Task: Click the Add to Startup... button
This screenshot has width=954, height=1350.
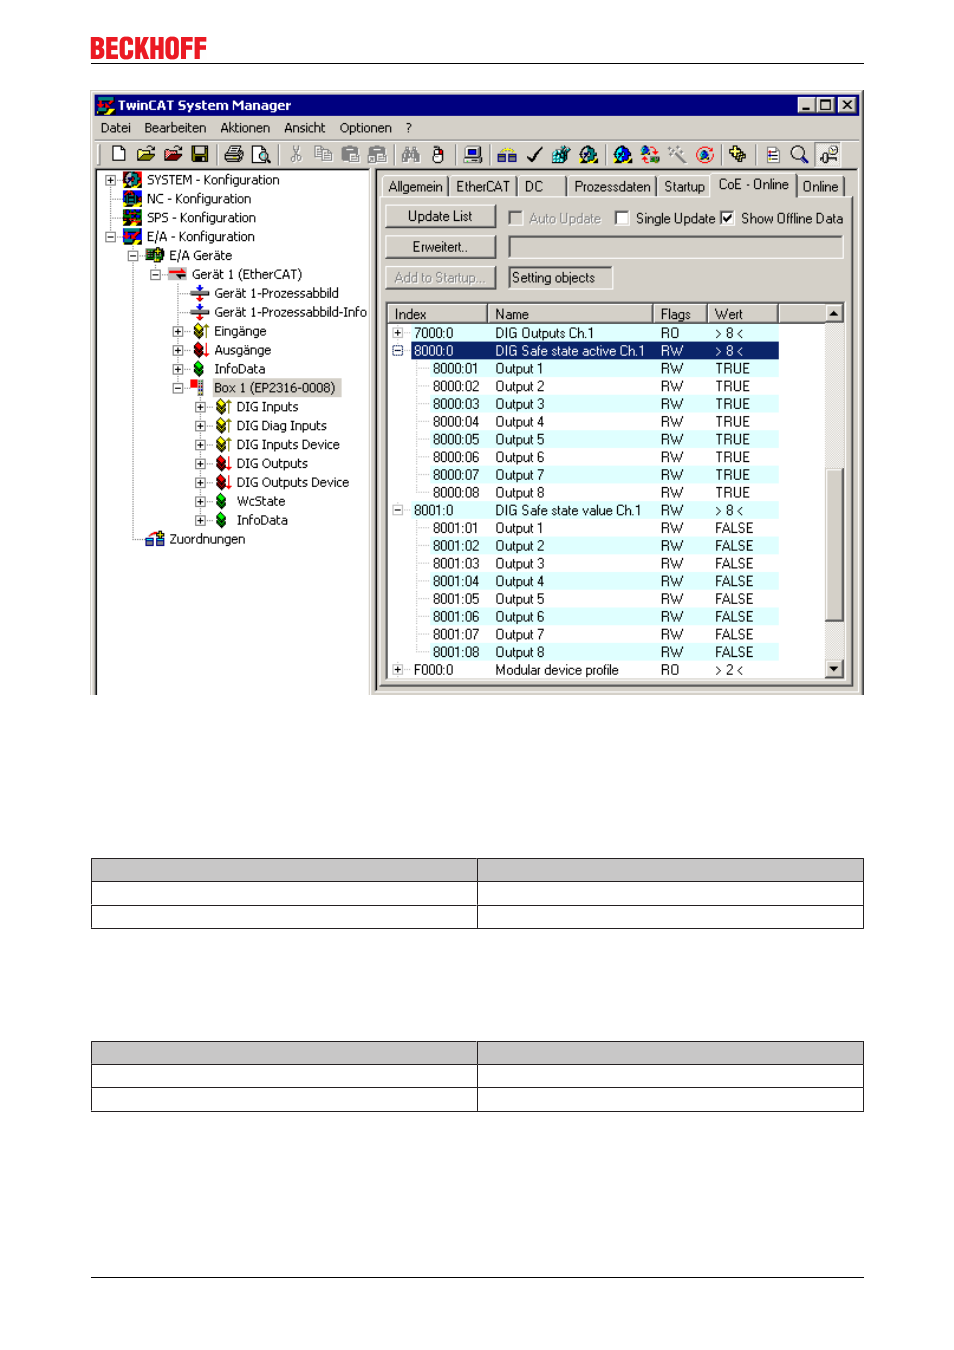Action: click(440, 278)
